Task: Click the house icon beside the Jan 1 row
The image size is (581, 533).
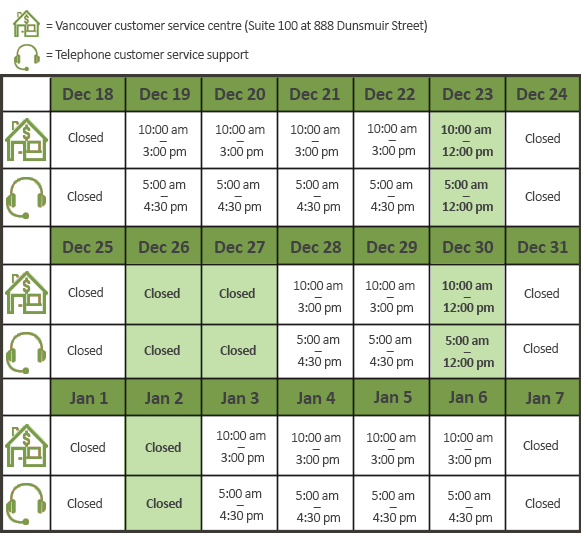Action: point(26,446)
